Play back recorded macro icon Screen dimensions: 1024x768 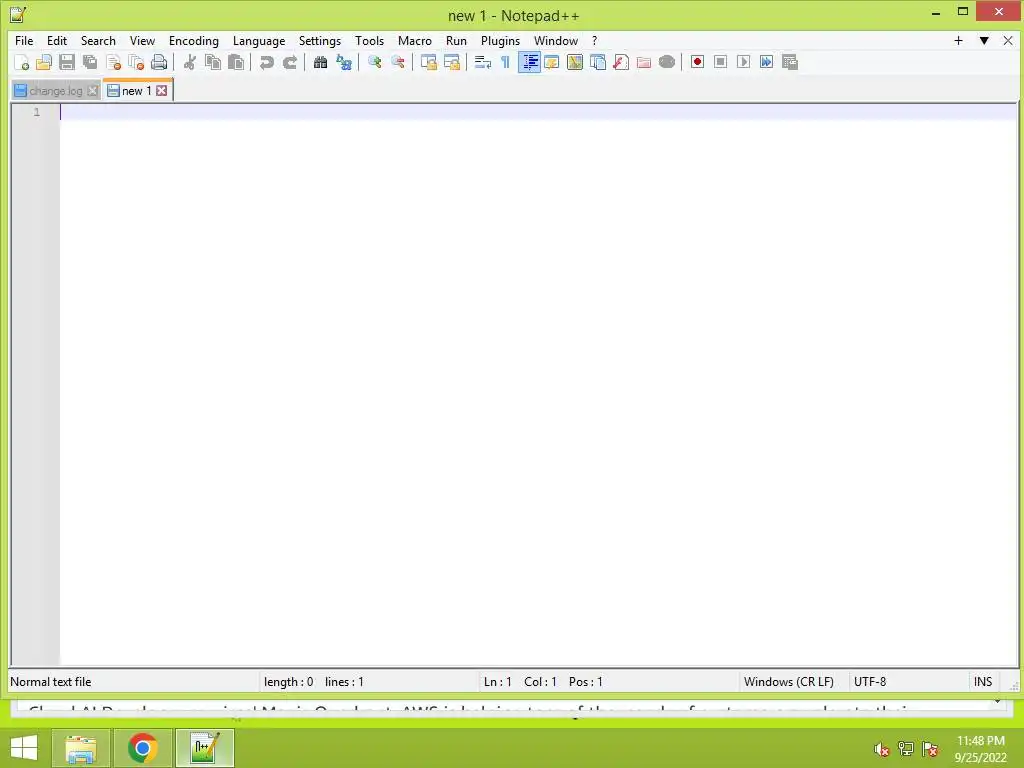(x=743, y=62)
